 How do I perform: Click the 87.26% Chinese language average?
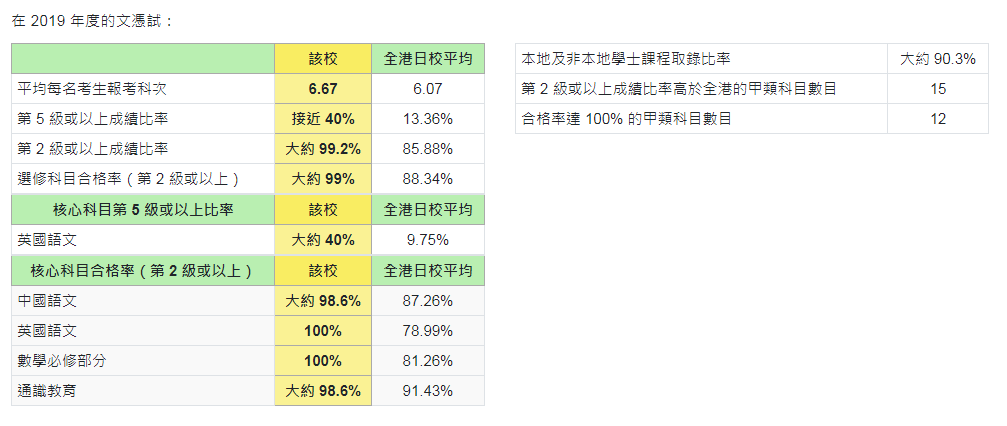428,301
